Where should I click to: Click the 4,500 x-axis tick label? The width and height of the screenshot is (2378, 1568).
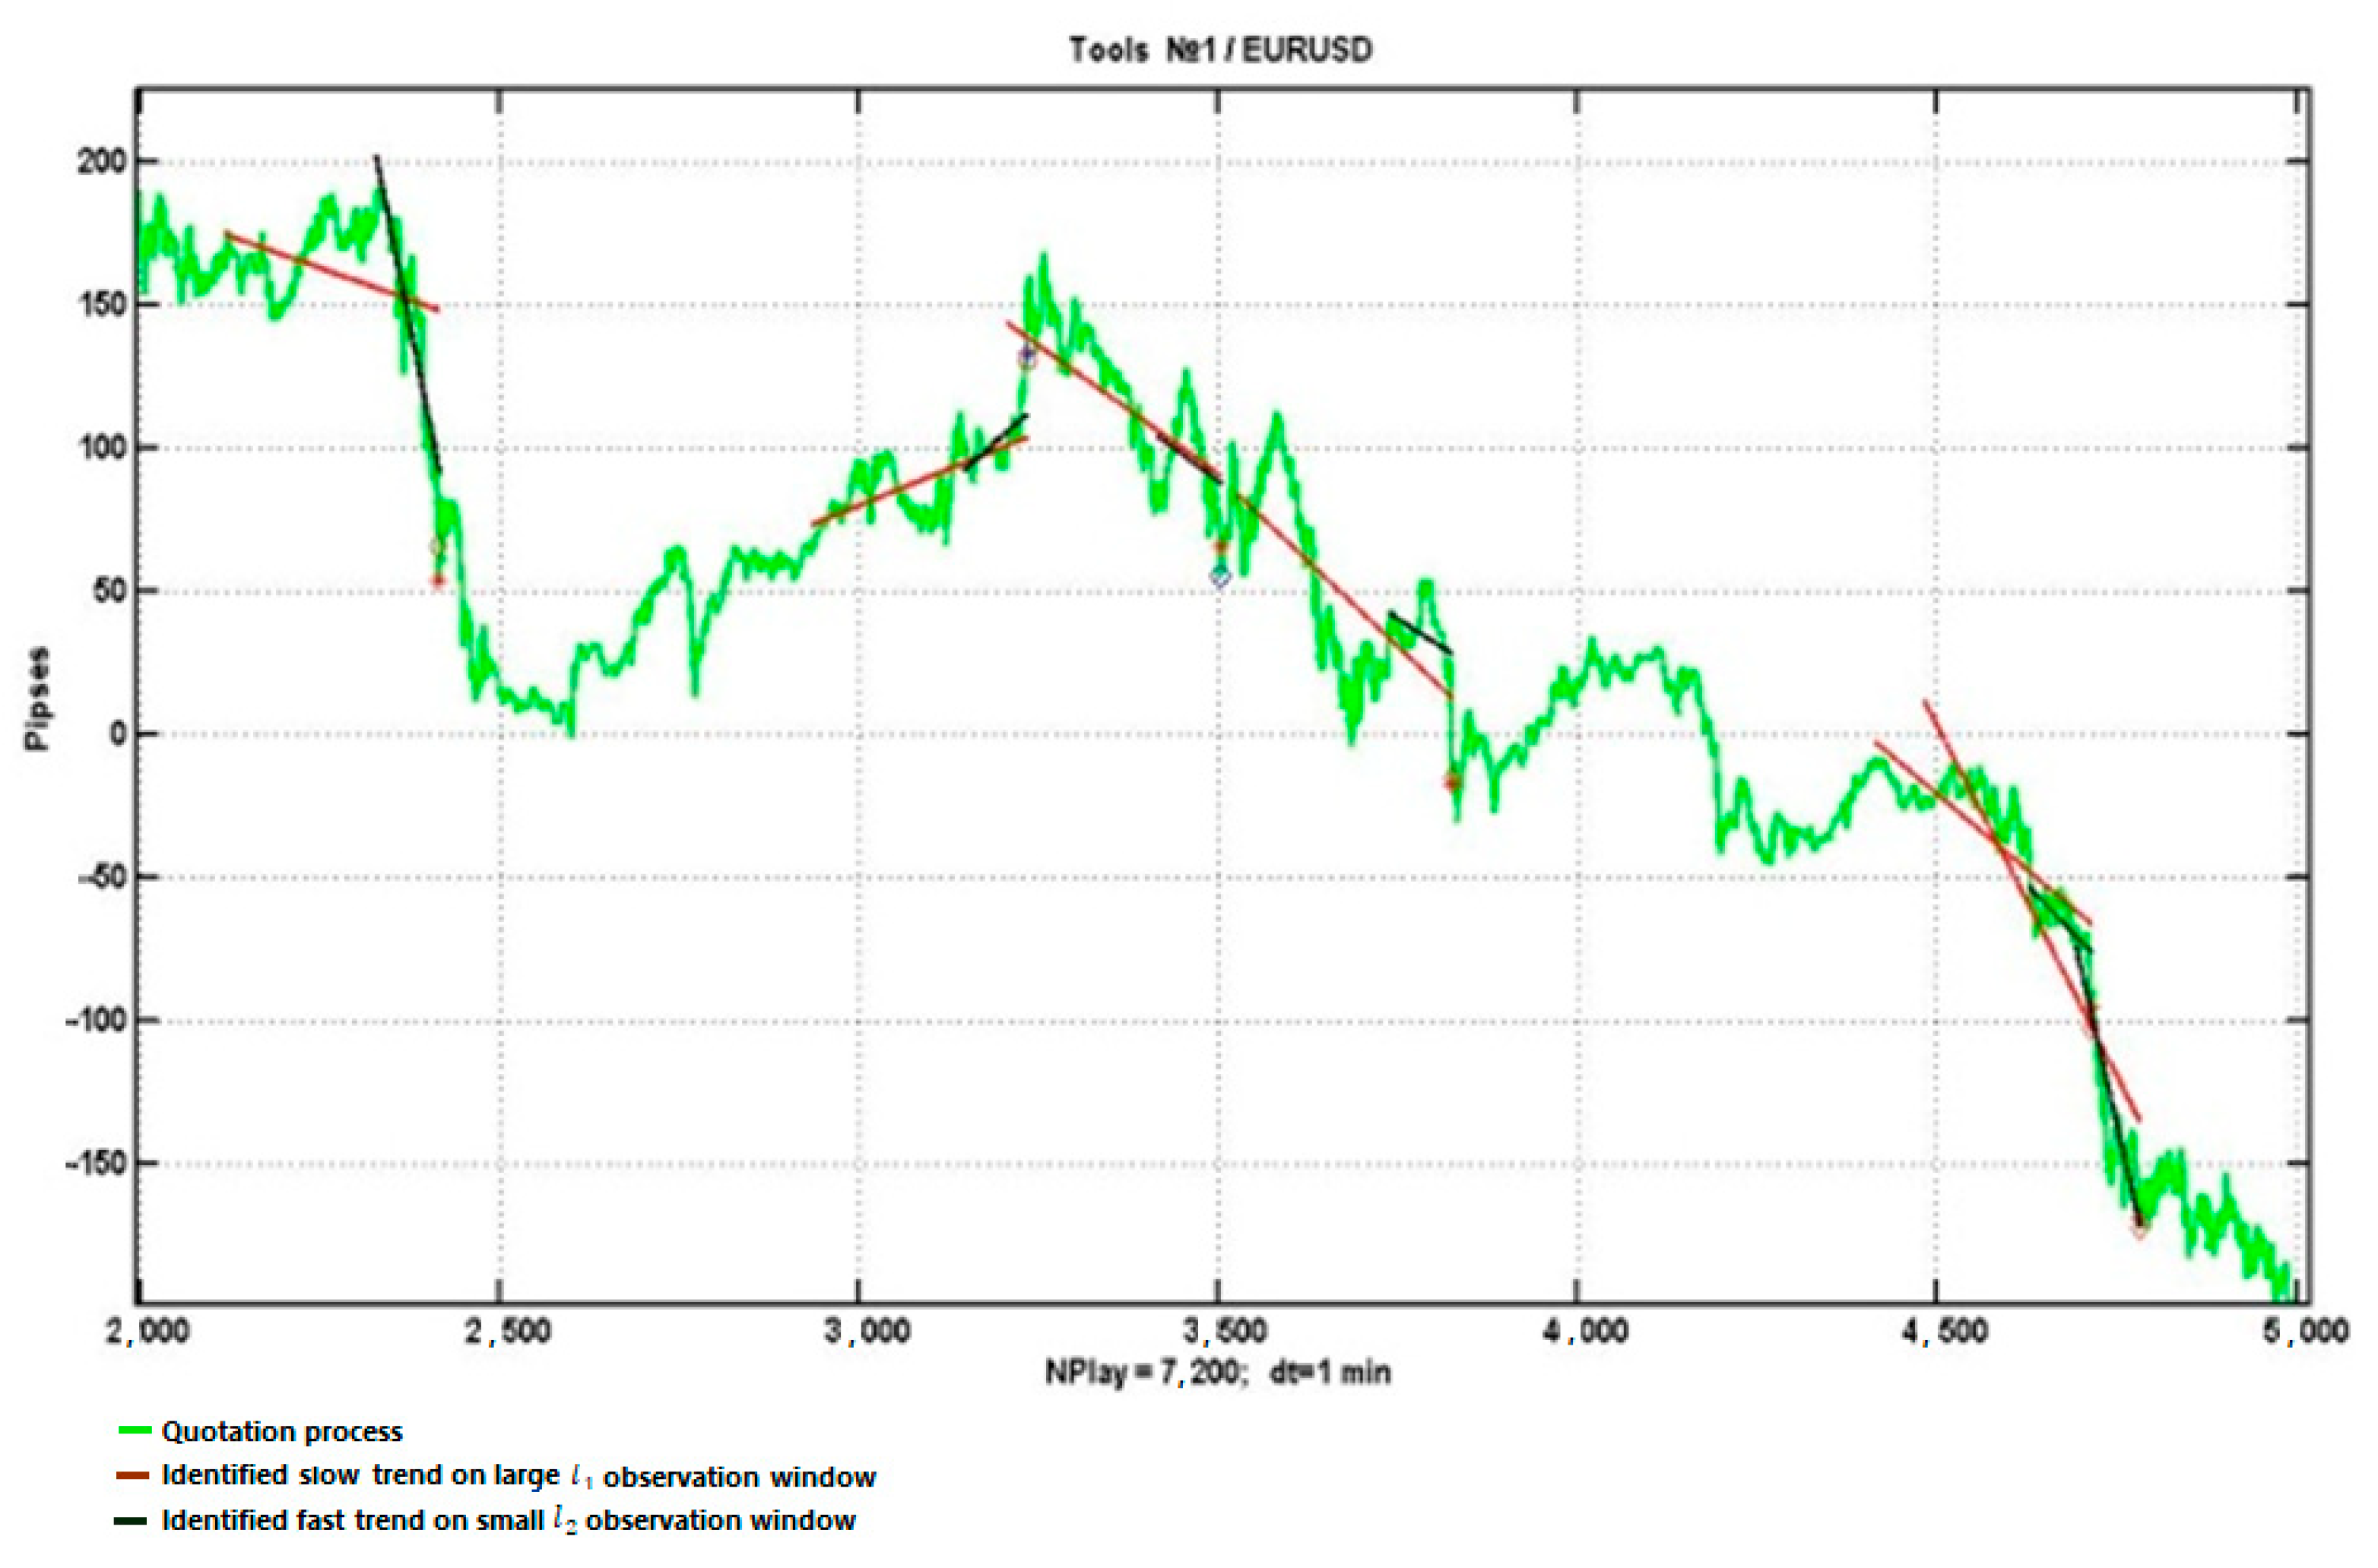pos(1944,1332)
